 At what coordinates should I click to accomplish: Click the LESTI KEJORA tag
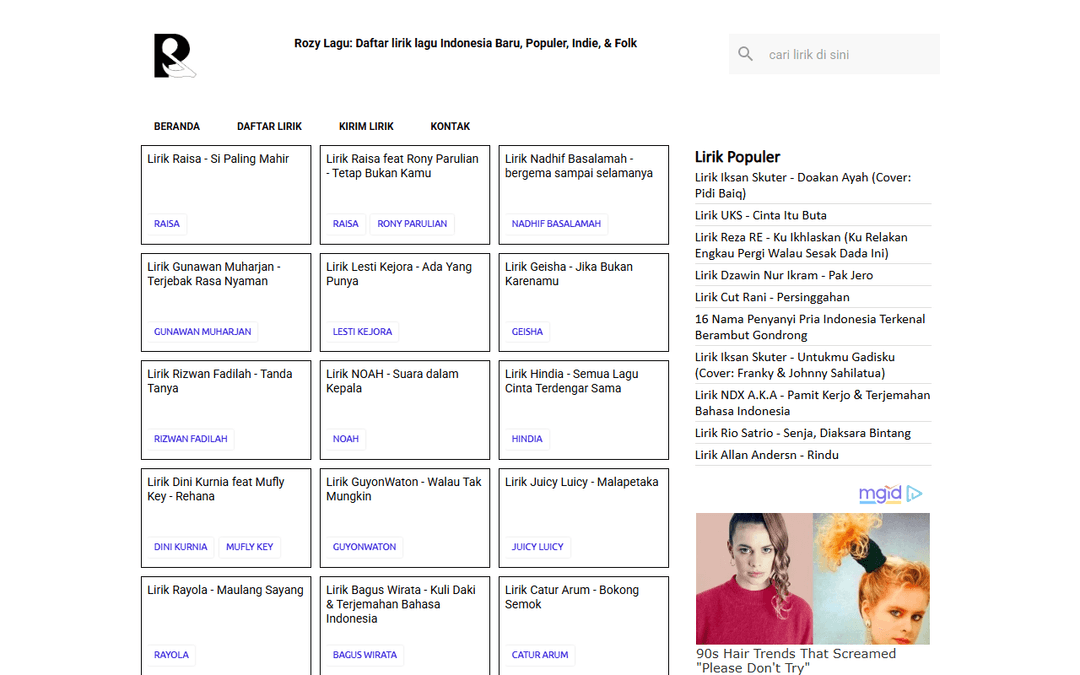362,332
